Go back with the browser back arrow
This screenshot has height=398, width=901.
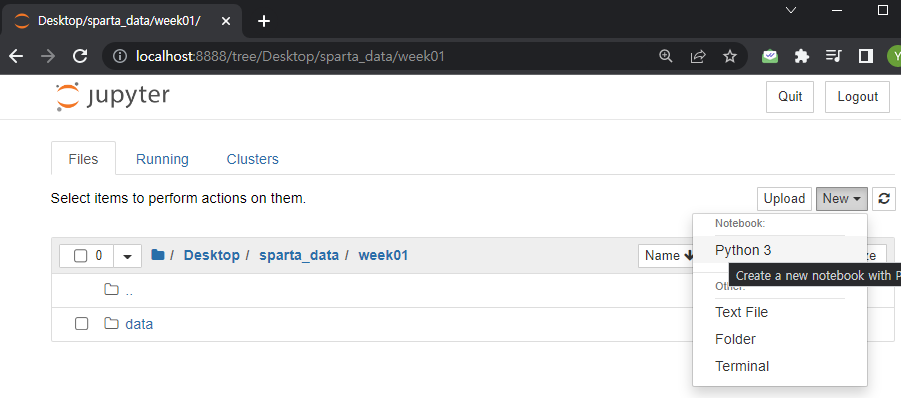coord(16,56)
